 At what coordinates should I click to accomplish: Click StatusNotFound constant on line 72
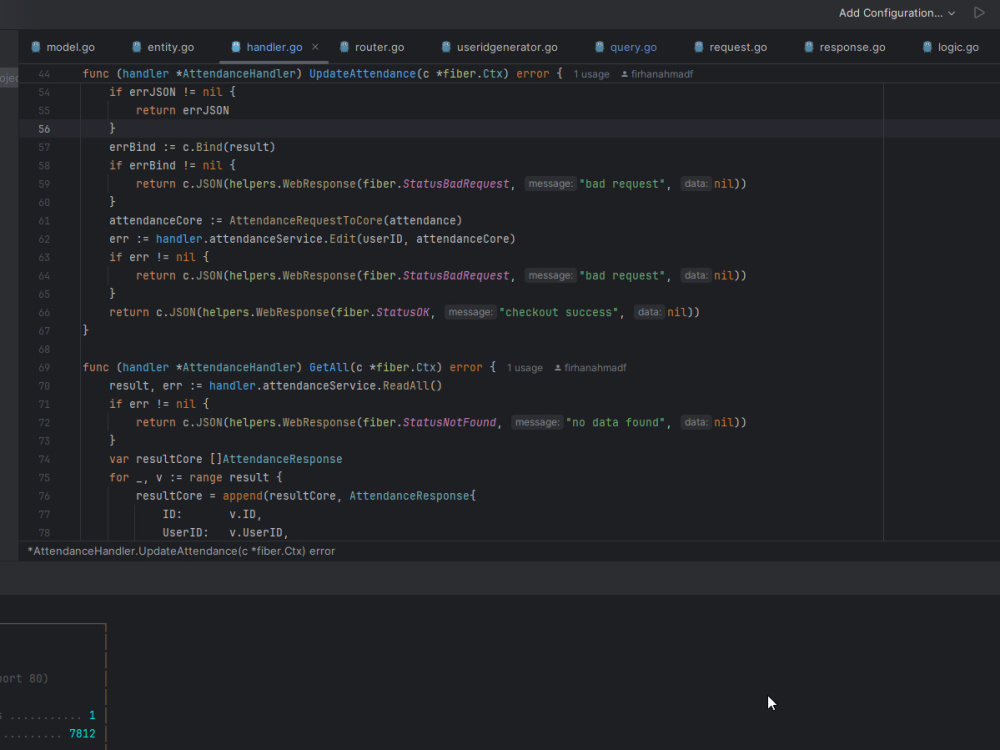(x=449, y=422)
